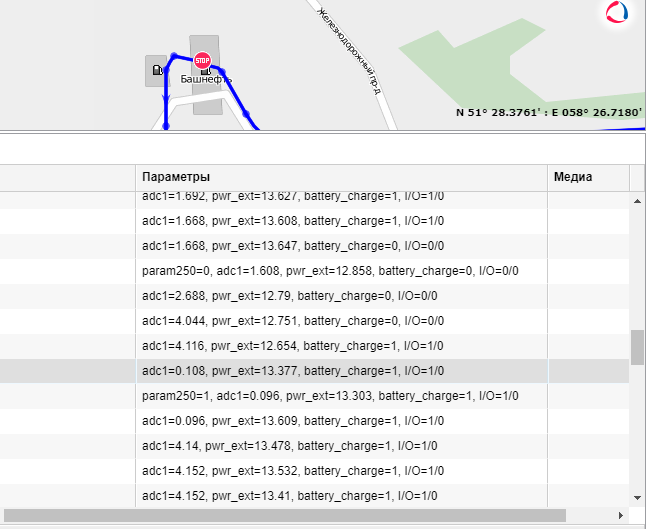Select the row with adc1=2.688, pwr_ext=12.79
The width and height of the screenshot is (647, 529).
(x=290, y=296)
